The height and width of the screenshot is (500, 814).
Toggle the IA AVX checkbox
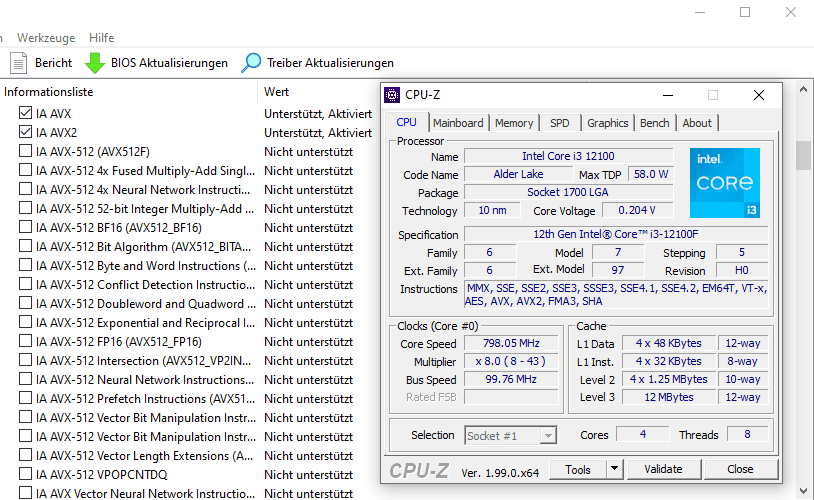pos(25,113)
